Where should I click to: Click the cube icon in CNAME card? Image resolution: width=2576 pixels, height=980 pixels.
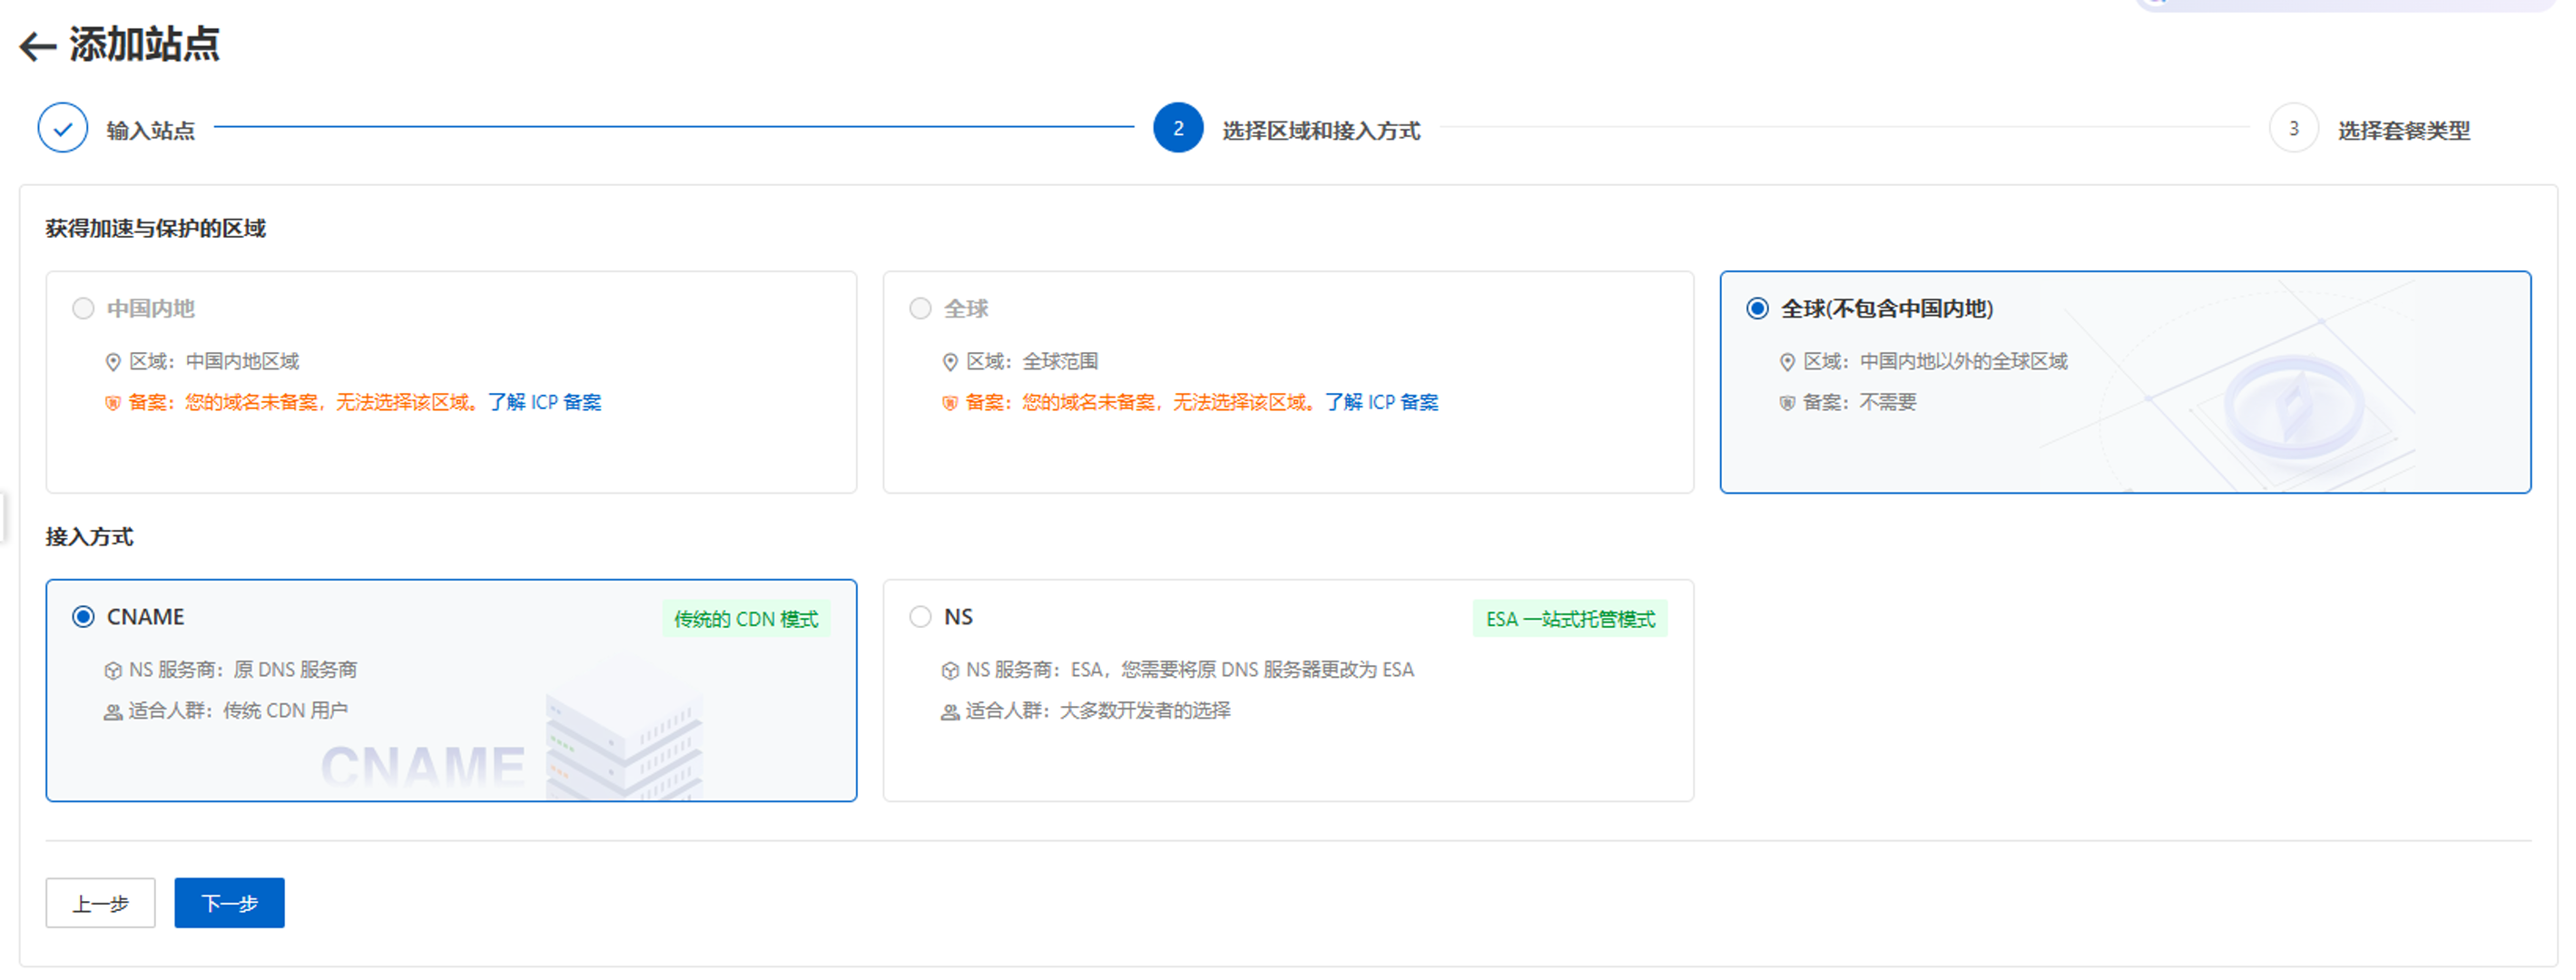click(113, 671)
